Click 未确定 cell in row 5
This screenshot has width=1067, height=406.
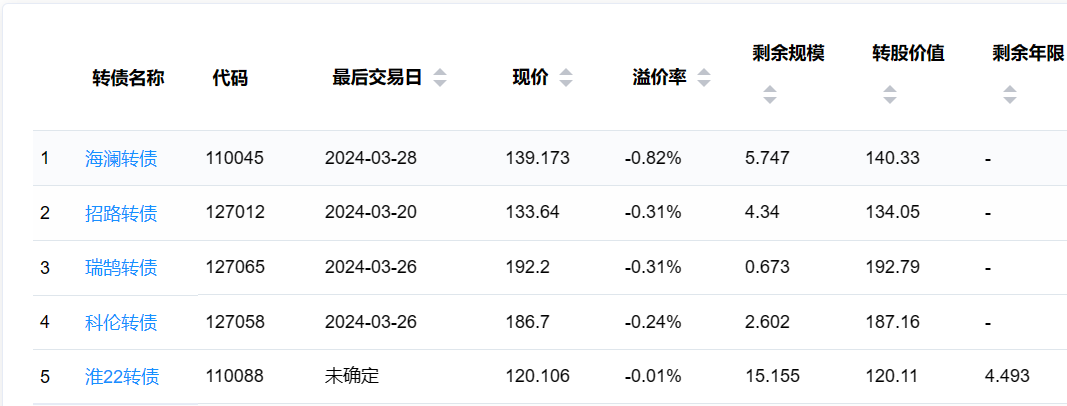pyautogui.click(x=352, y=377)
